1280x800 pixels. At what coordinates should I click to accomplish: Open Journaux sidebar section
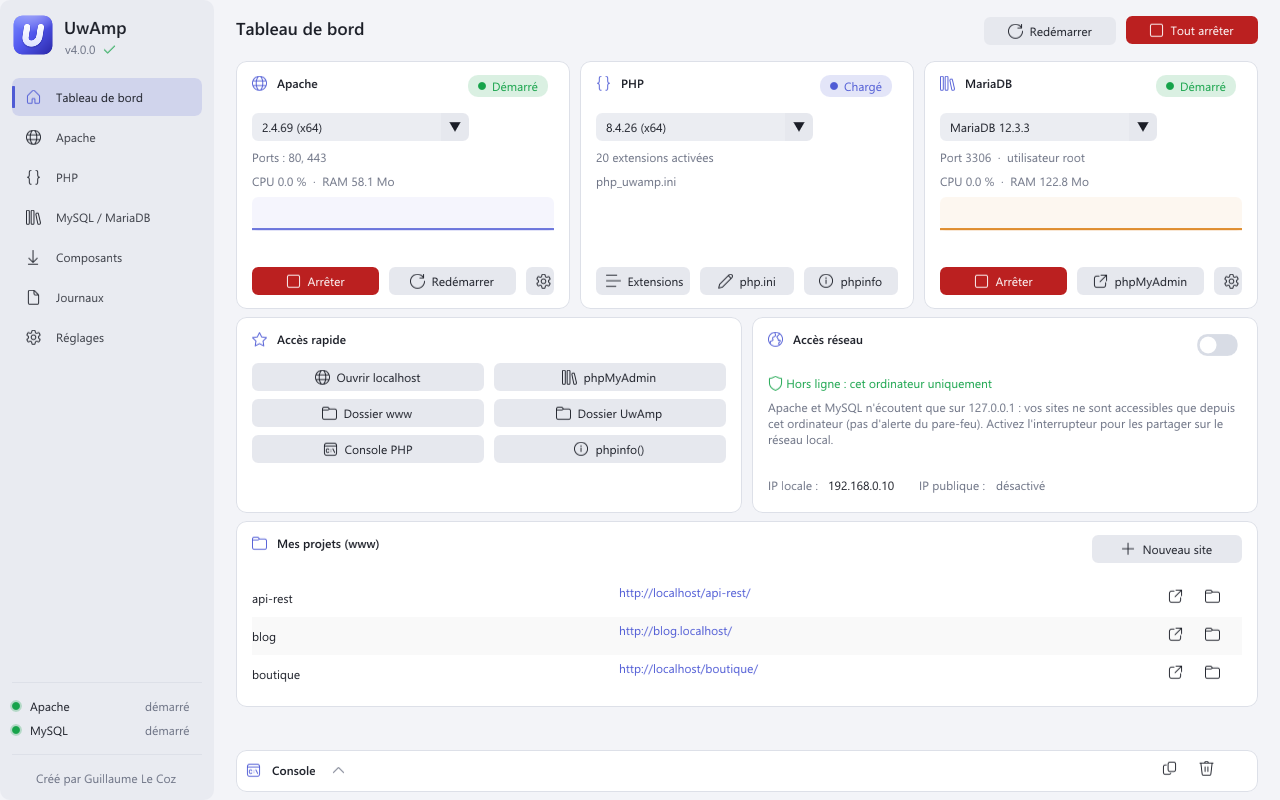(x=107, y=297)
